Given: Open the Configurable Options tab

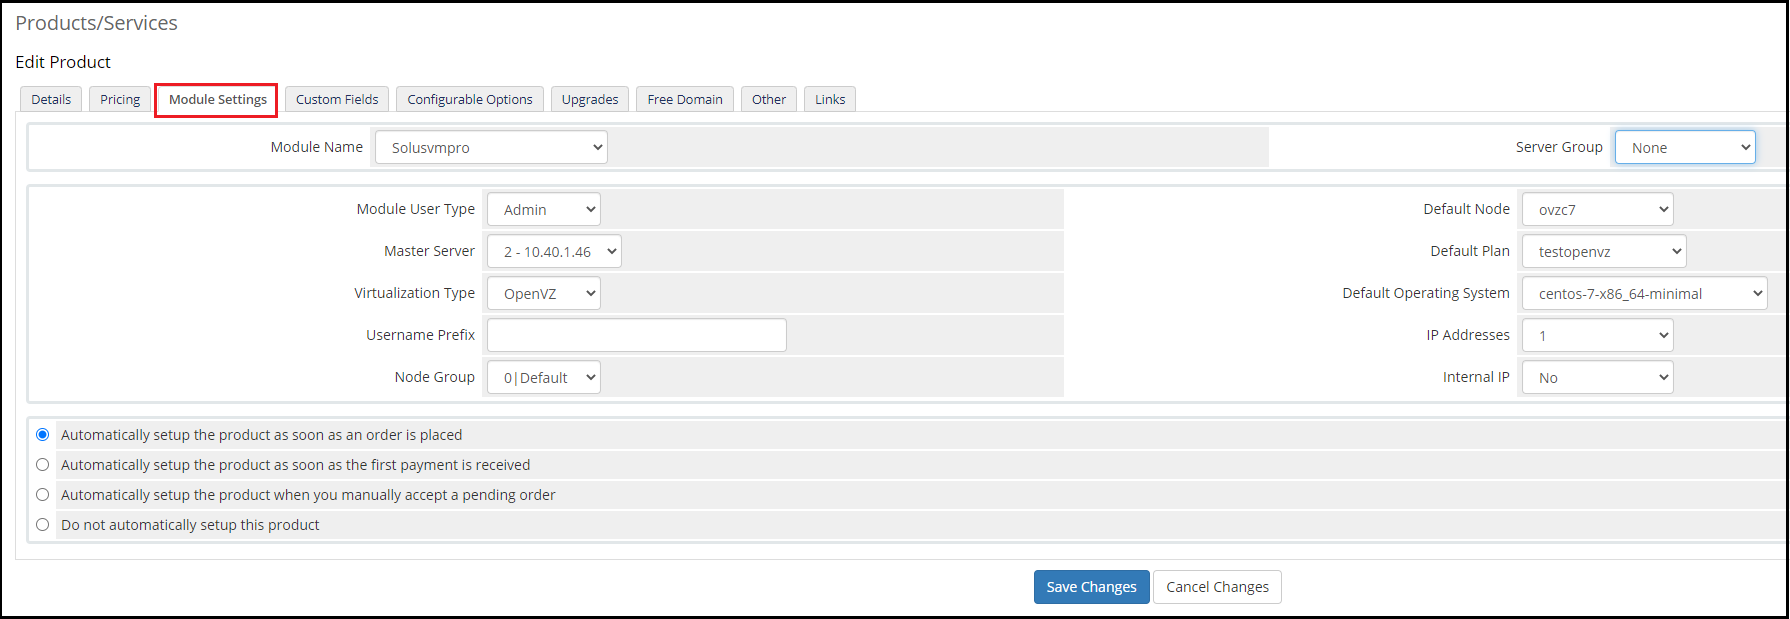Looking at the screenshot, I should (470, 100).
